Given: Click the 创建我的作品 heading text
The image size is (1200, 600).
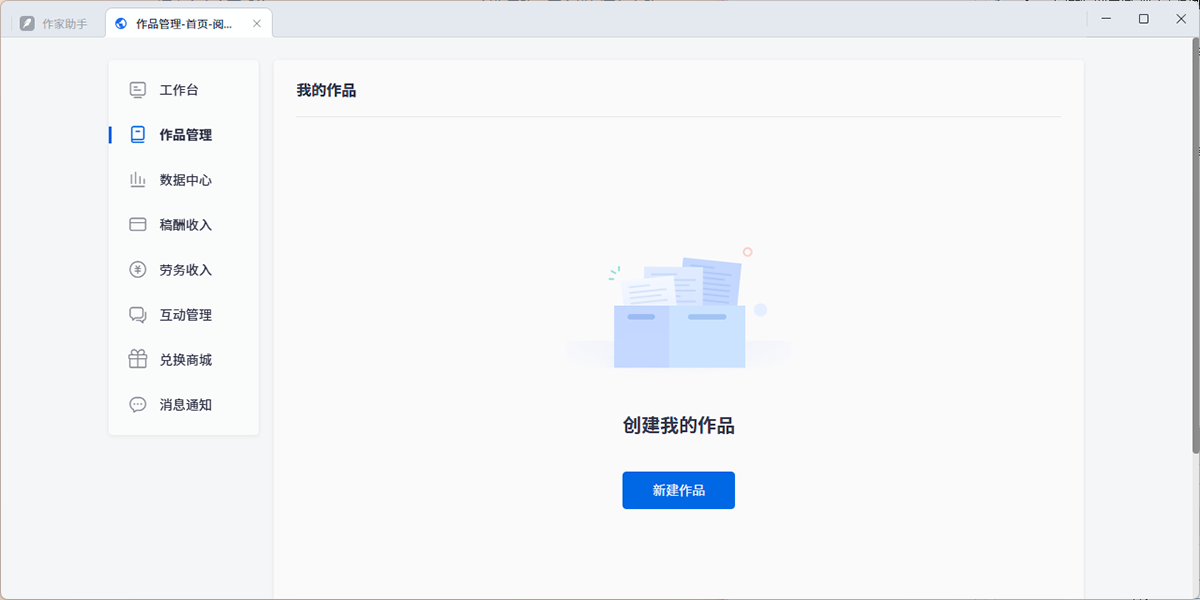Looking at the screenshot, I should pyautogui.click(x=678, y=426).
